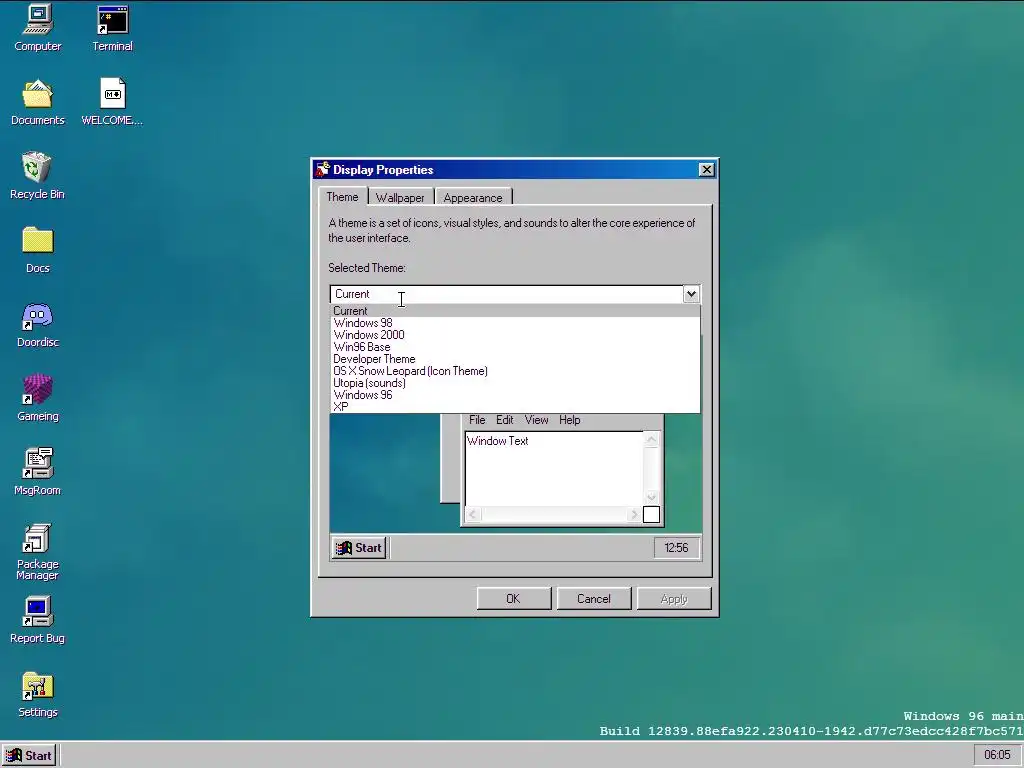Viewport: 1024px width, 768px height.
Task: Select the WELCOME markdown file icon
Action: point(112,102)
